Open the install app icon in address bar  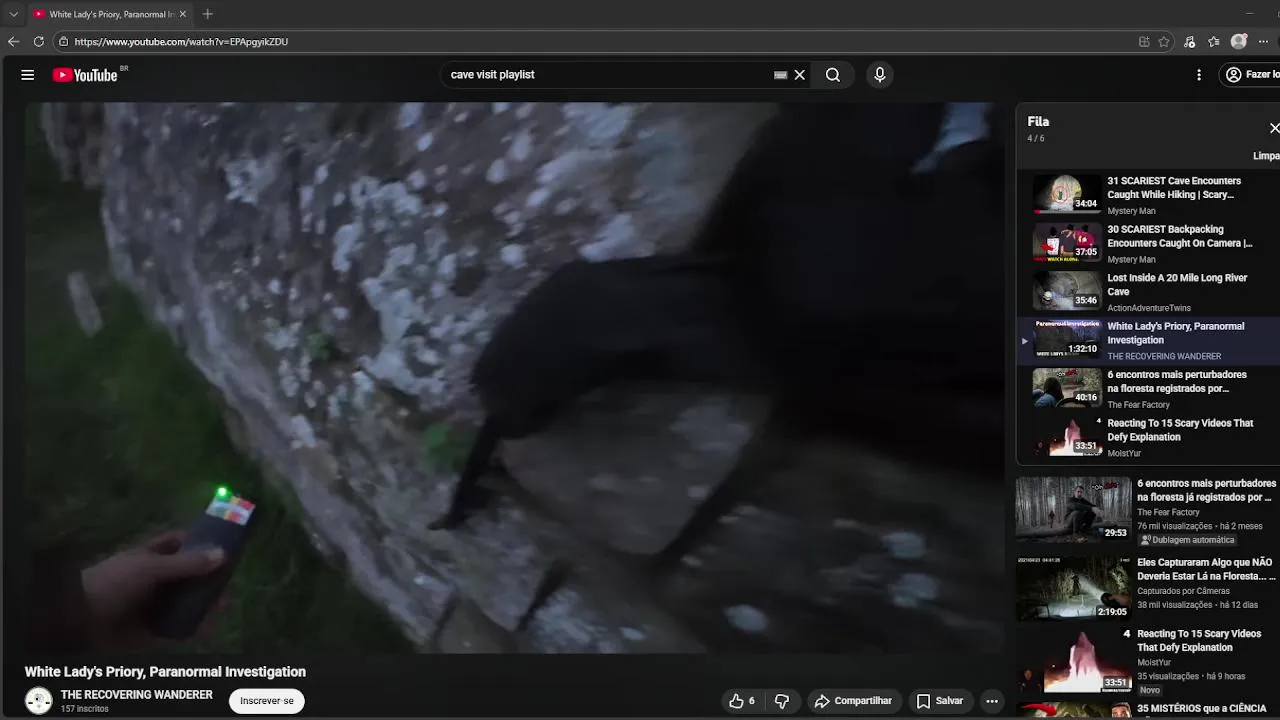pyautogui.click(x=1144, y=42)
